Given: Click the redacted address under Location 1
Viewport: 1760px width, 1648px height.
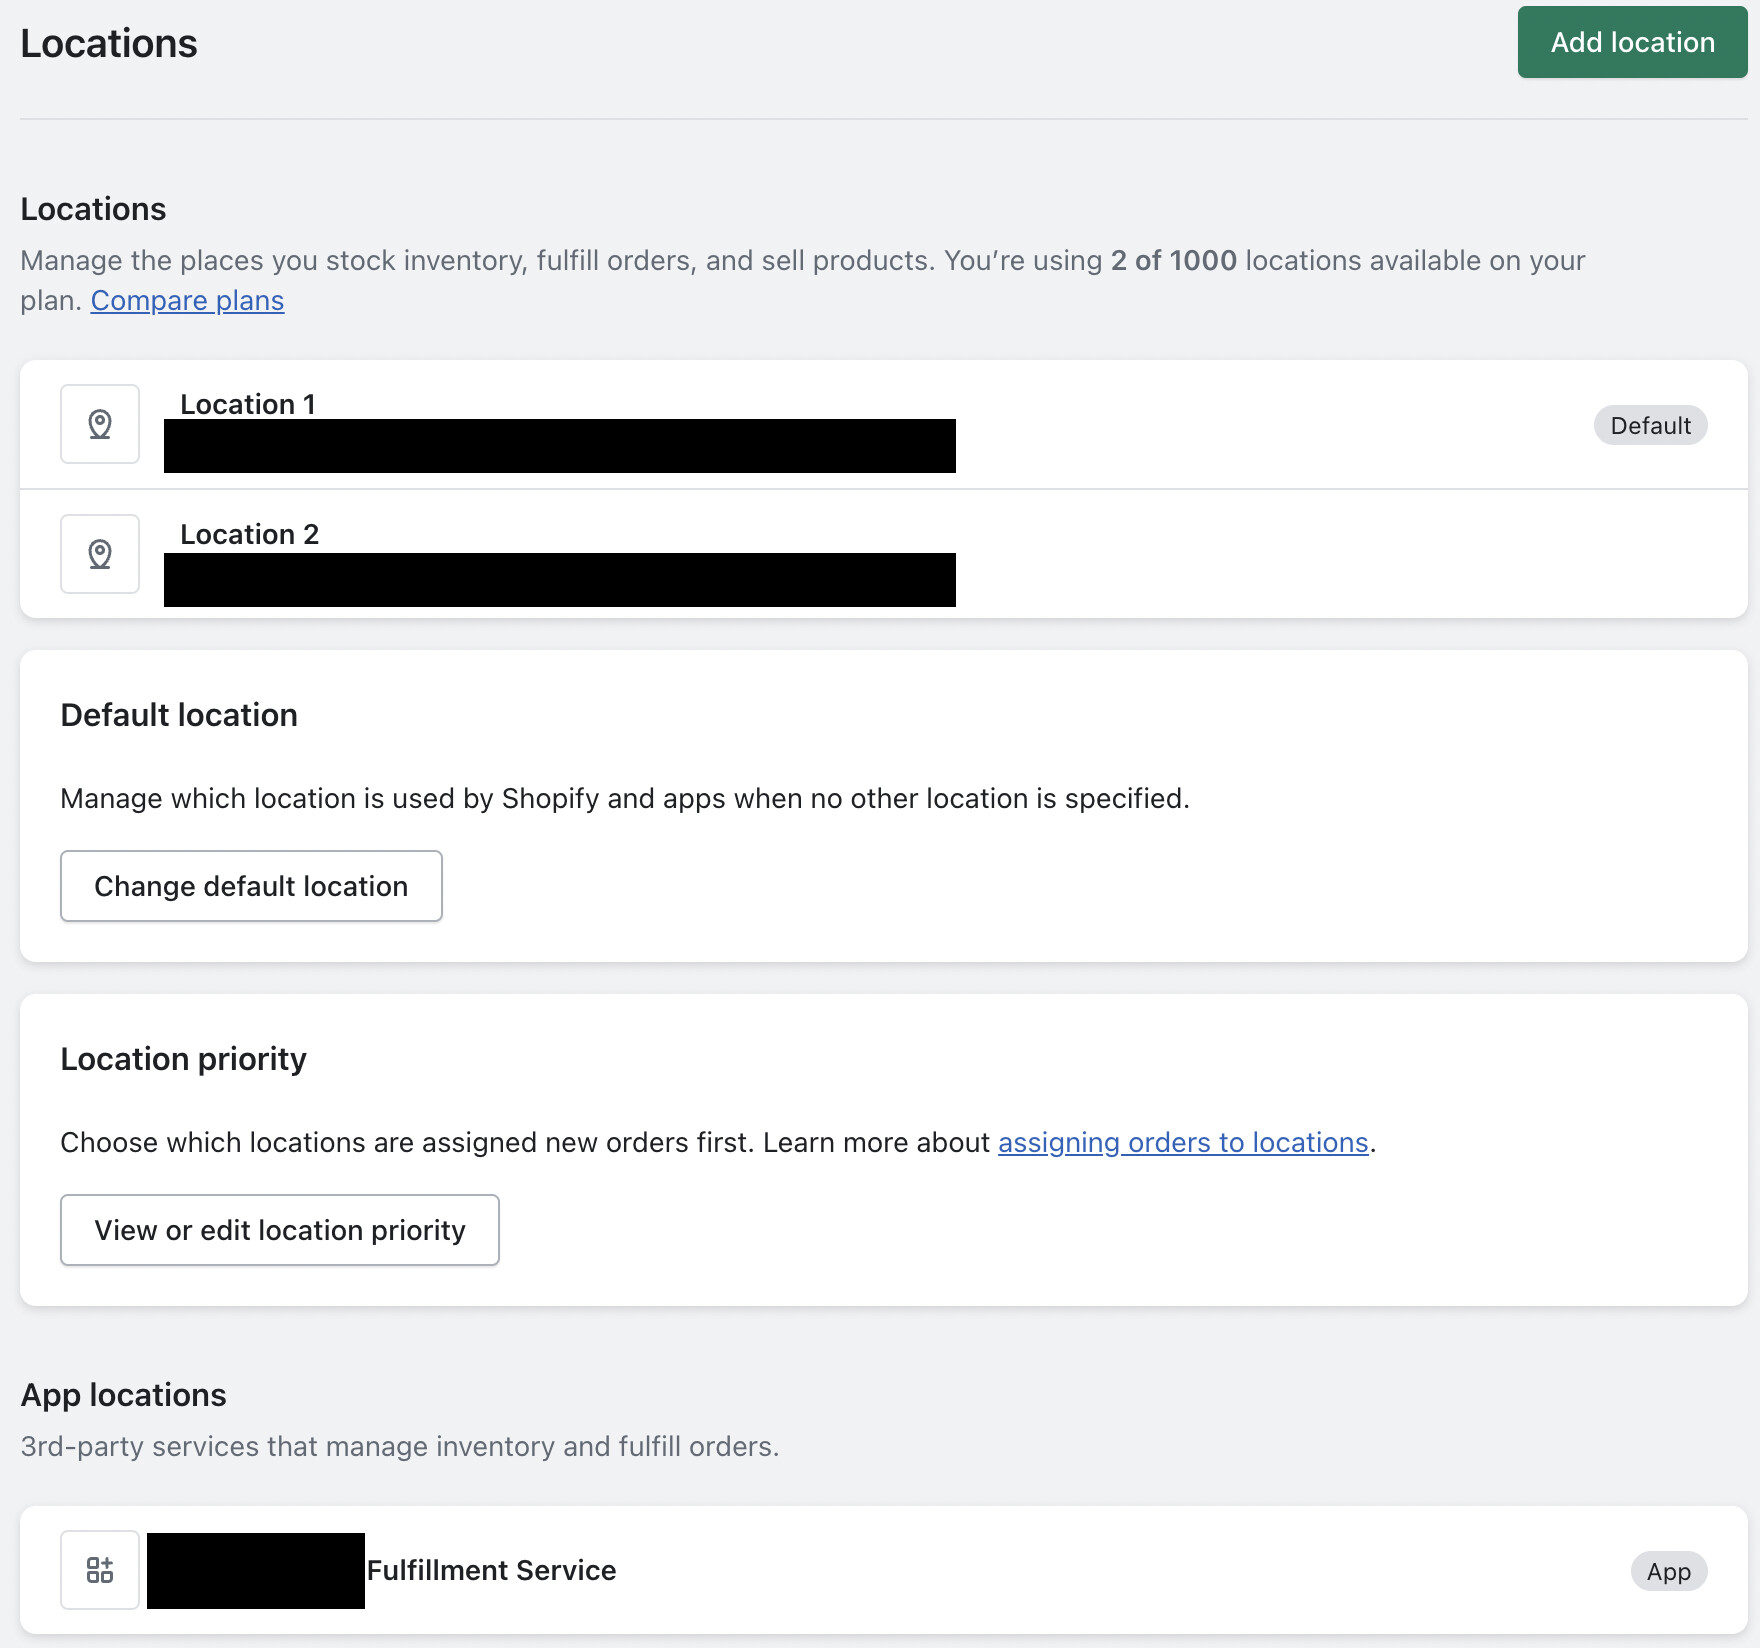Looking at the screenshot, I should [560, 446].
